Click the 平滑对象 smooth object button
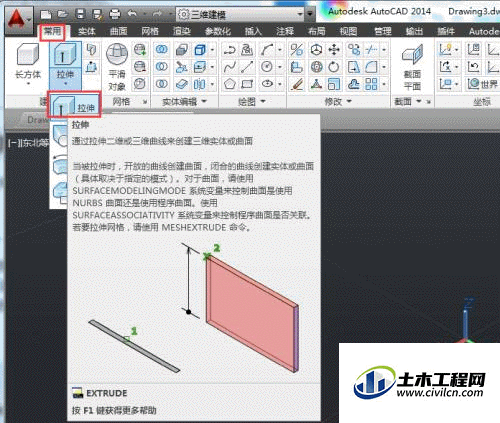Image resolution: width=500 pixels, height=423 pixels. (x=117, y=67)
